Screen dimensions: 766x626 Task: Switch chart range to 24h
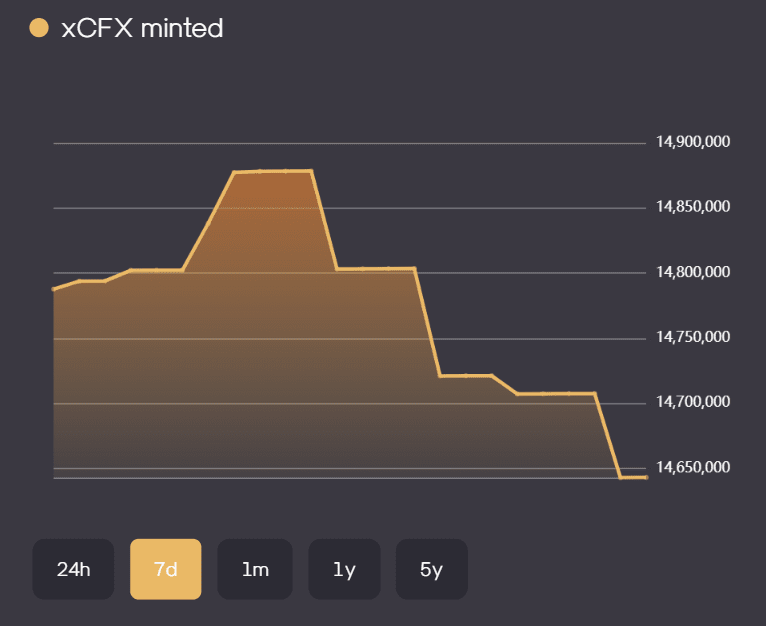click(73, 569)
